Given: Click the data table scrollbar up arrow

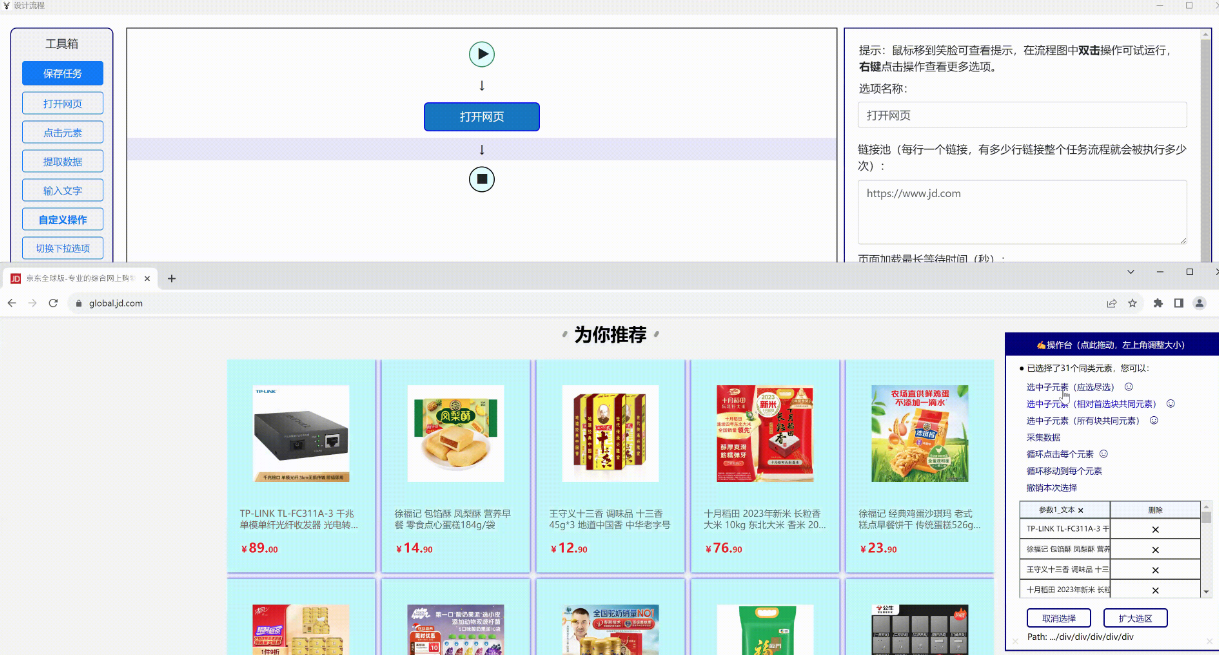Looking at the screenshot, I should coord(1207,505).
